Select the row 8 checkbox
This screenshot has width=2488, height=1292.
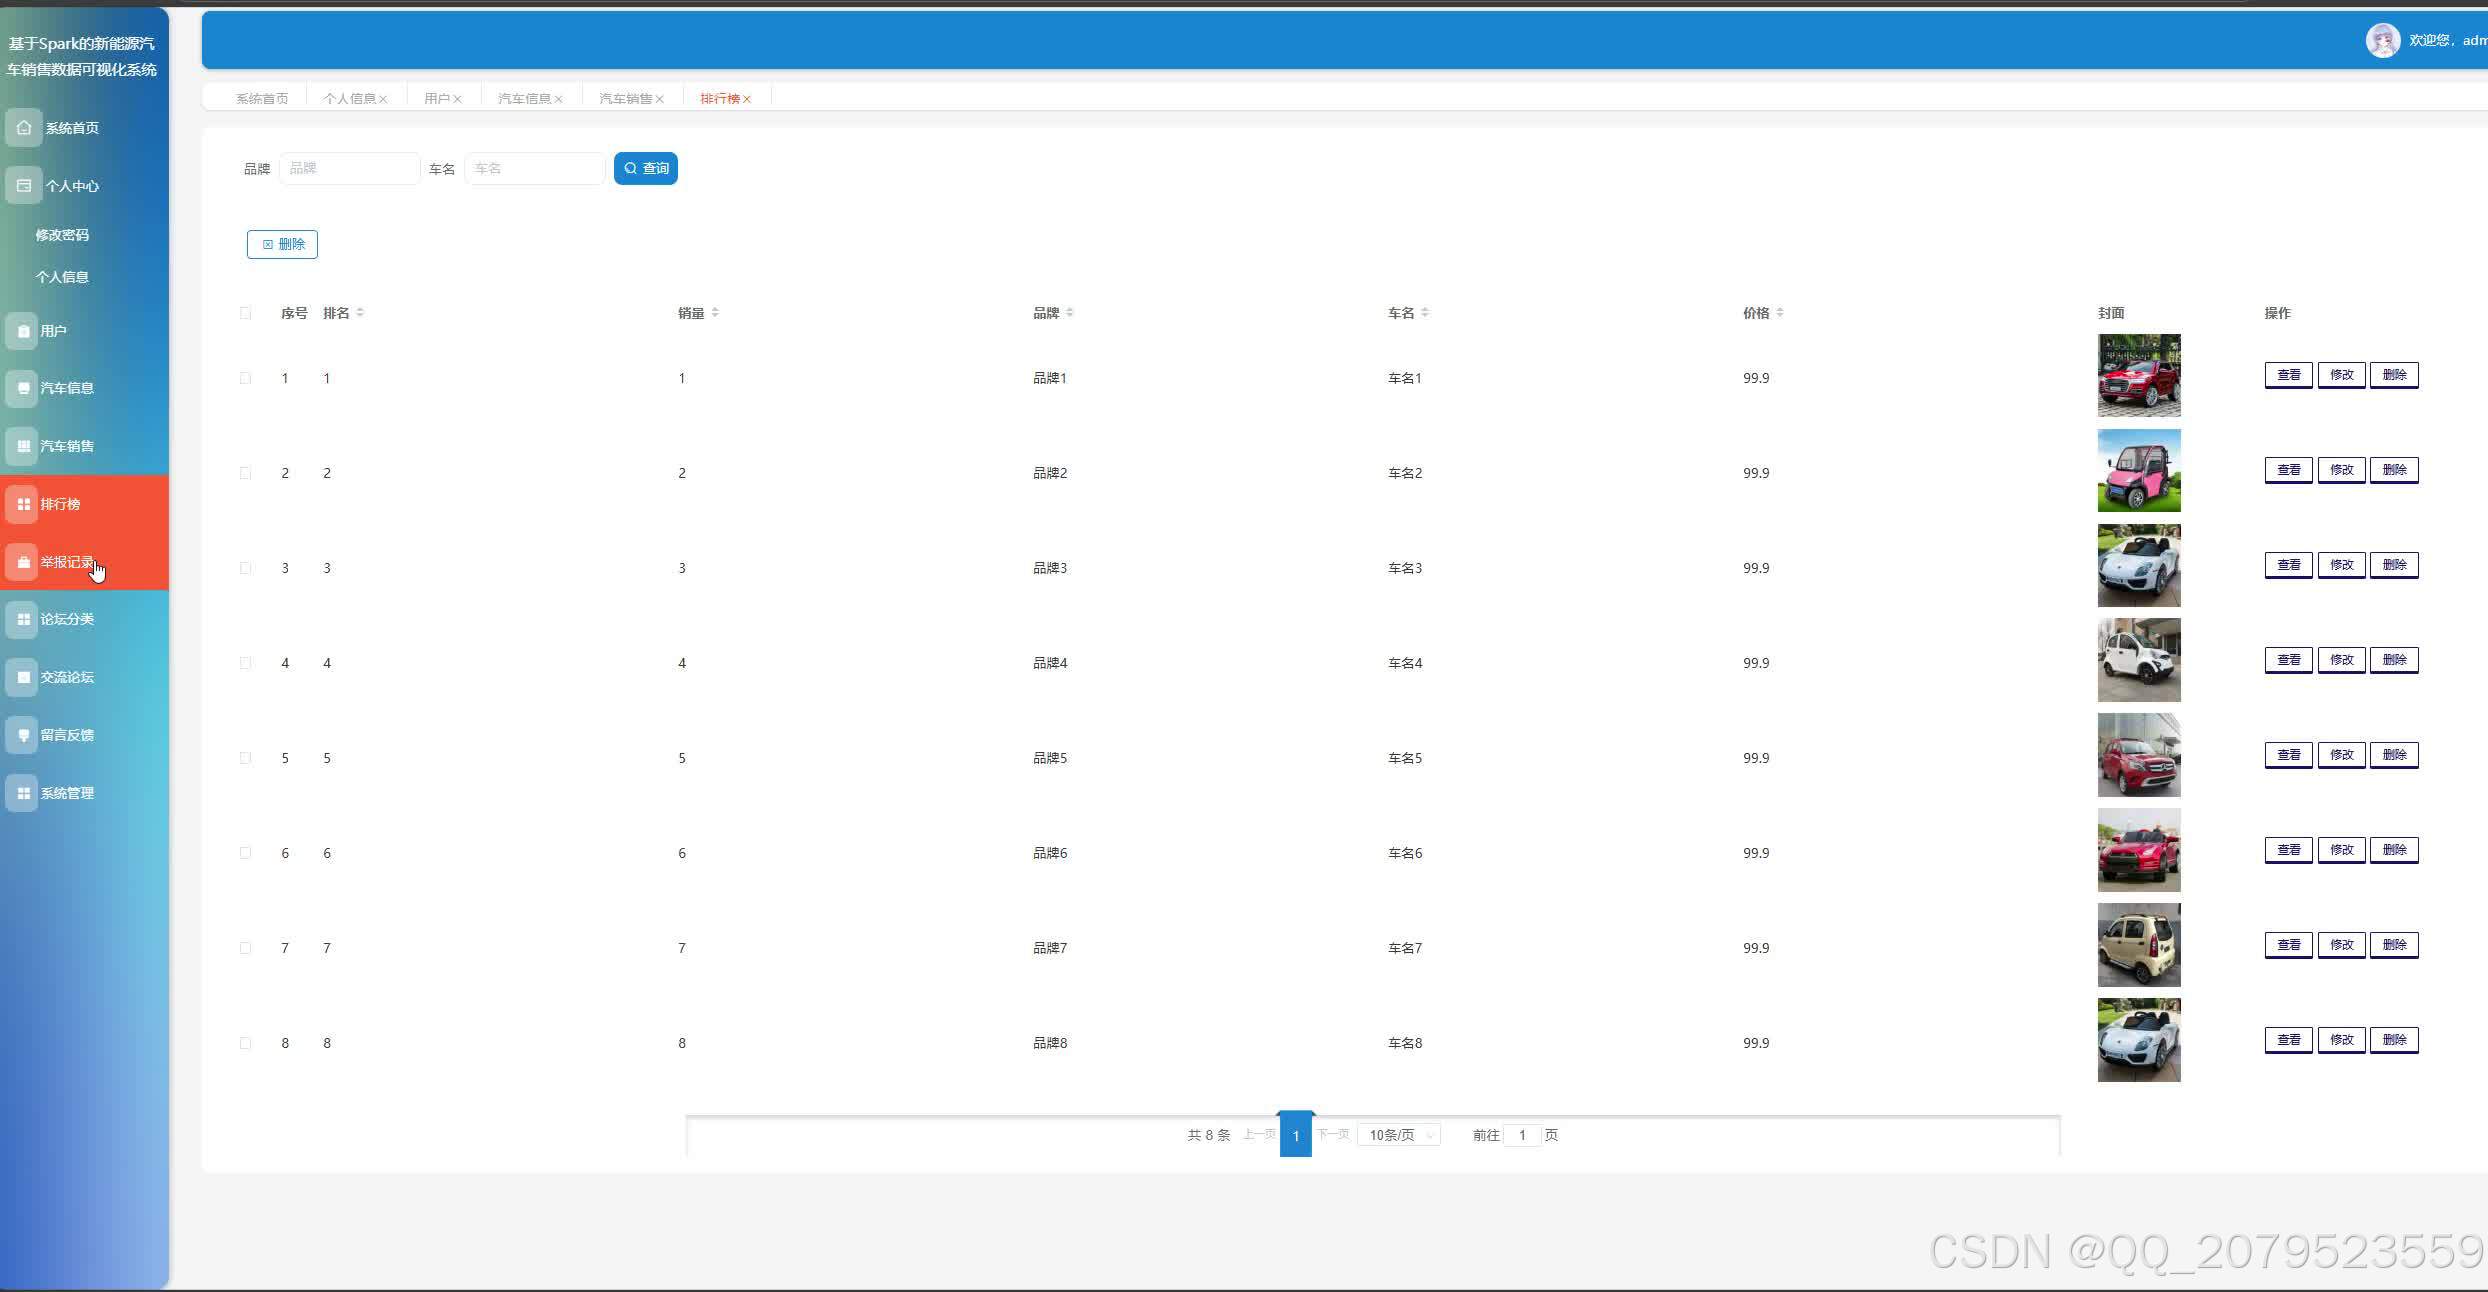[x=245, y=1043]
